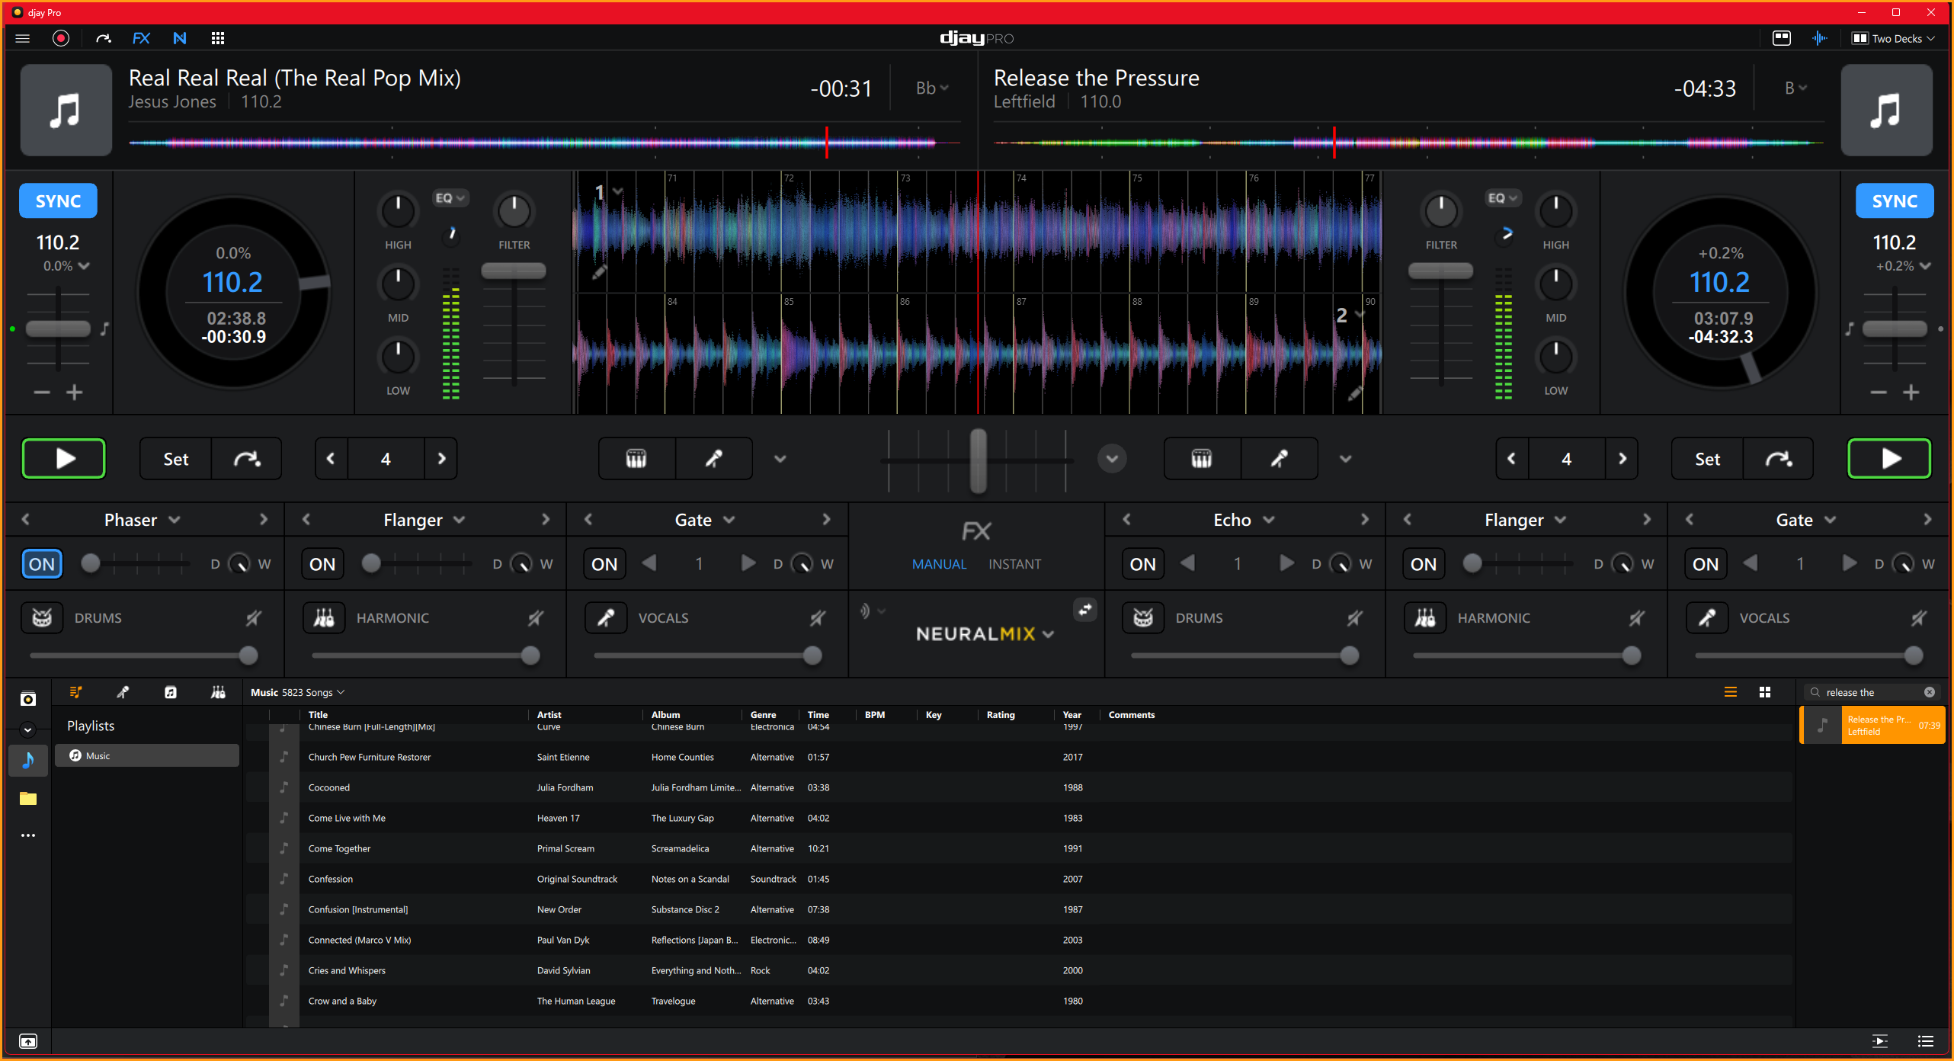Sort the library by Title column
The height and width of the screenshot is (1061, 1954).
pos(318,715)
